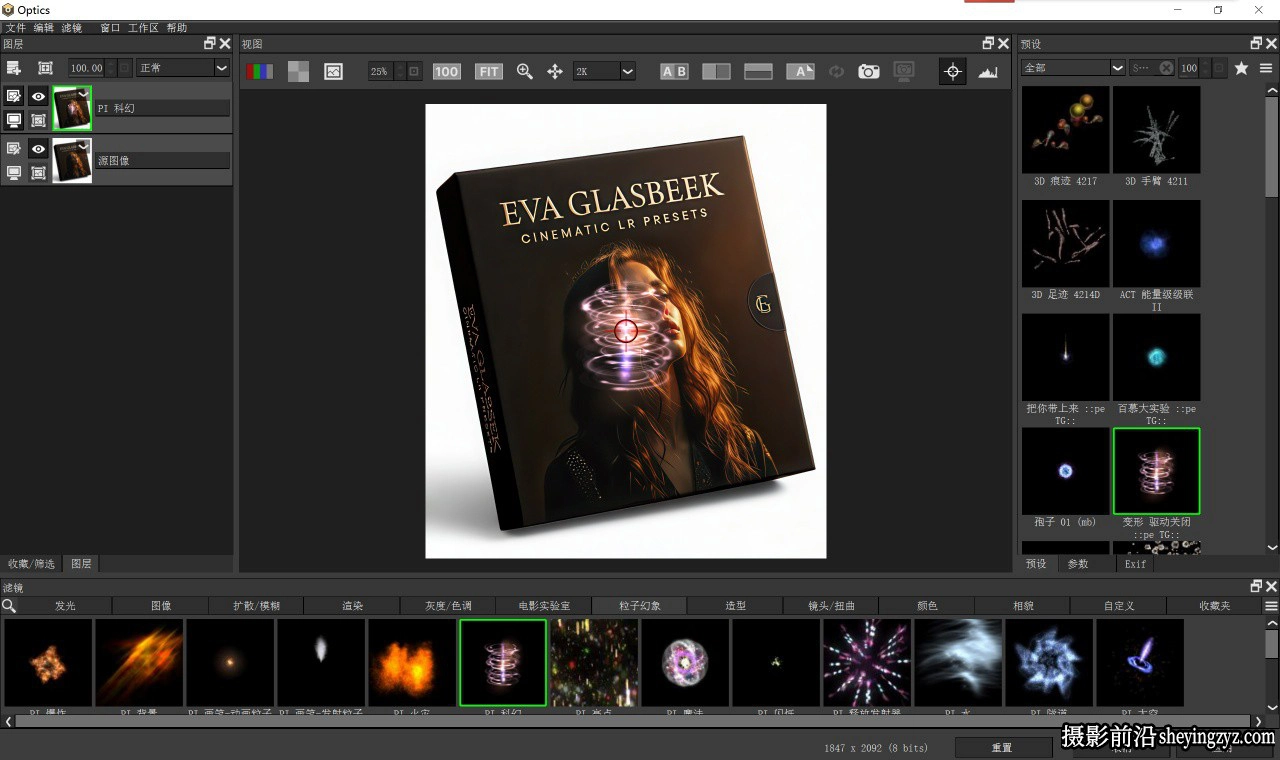Set zoom to 100 percent

tap(446, 72)
